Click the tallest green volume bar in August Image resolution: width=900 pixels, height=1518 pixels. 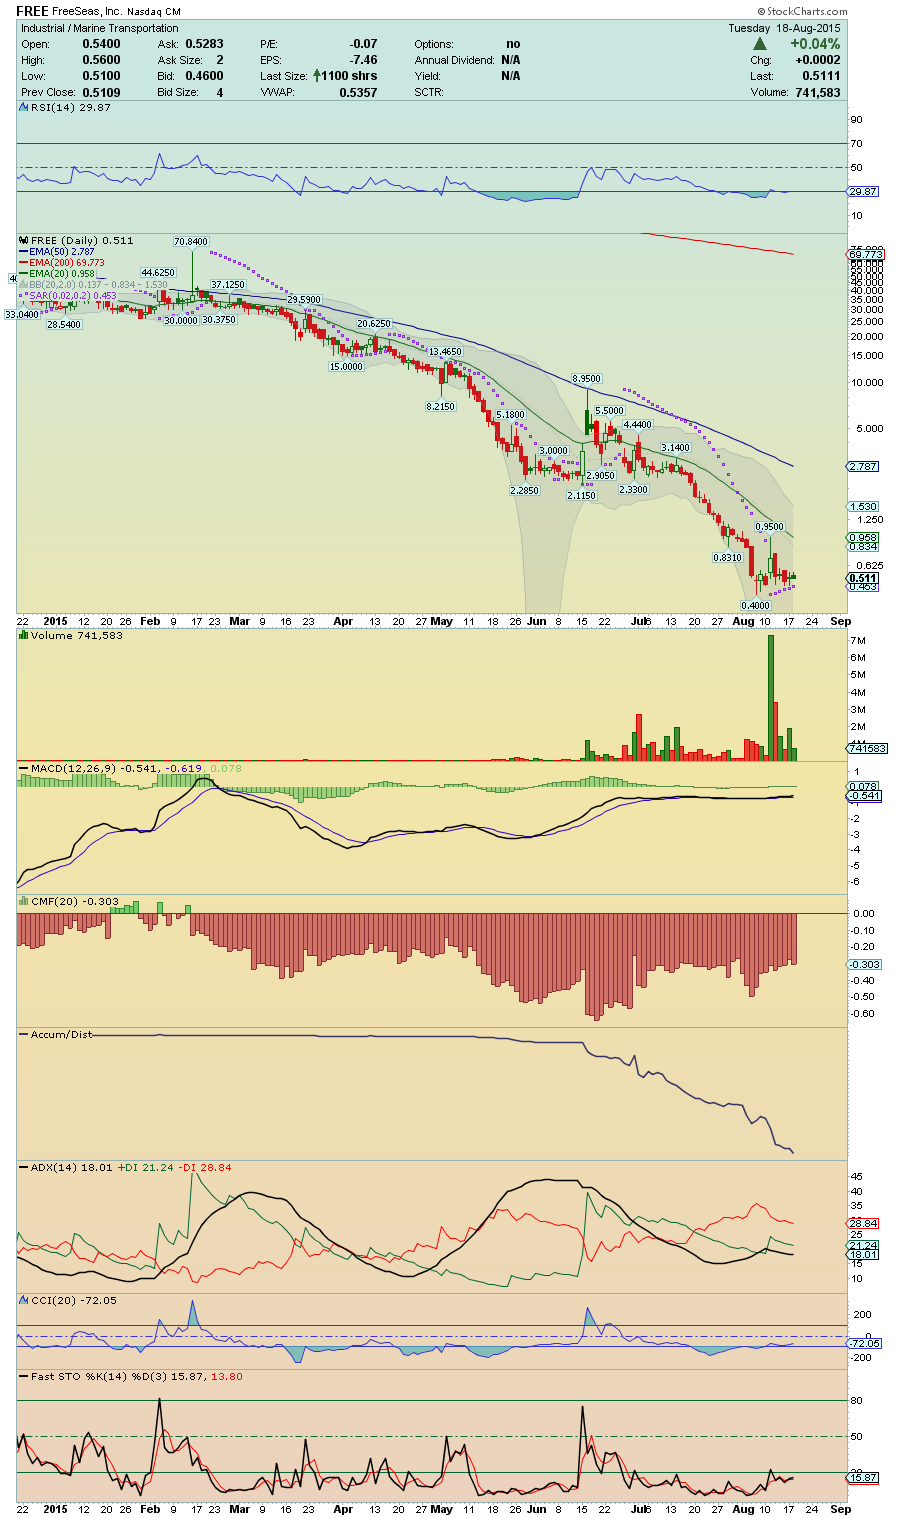click(771, 698)
